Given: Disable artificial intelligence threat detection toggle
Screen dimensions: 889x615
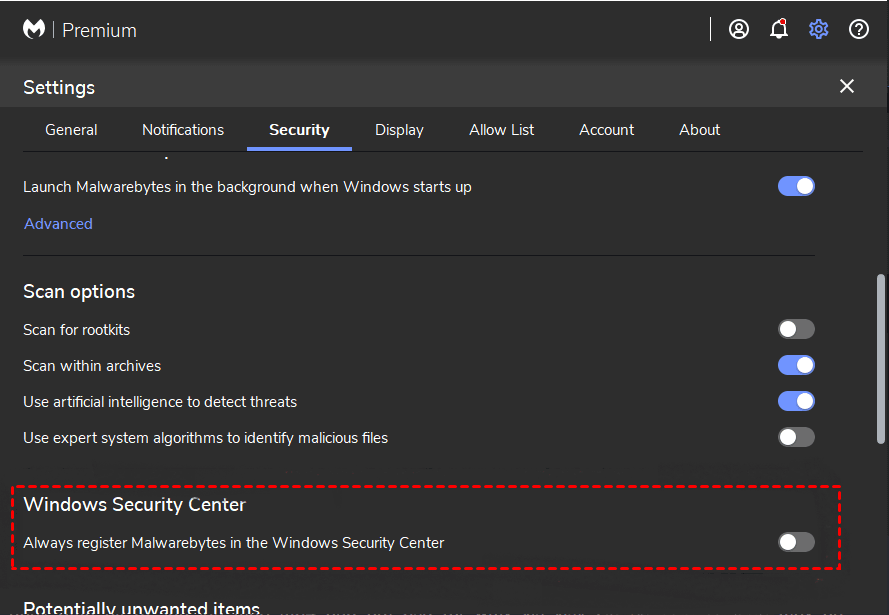Looking at the screenshot, I should point(796,402).
